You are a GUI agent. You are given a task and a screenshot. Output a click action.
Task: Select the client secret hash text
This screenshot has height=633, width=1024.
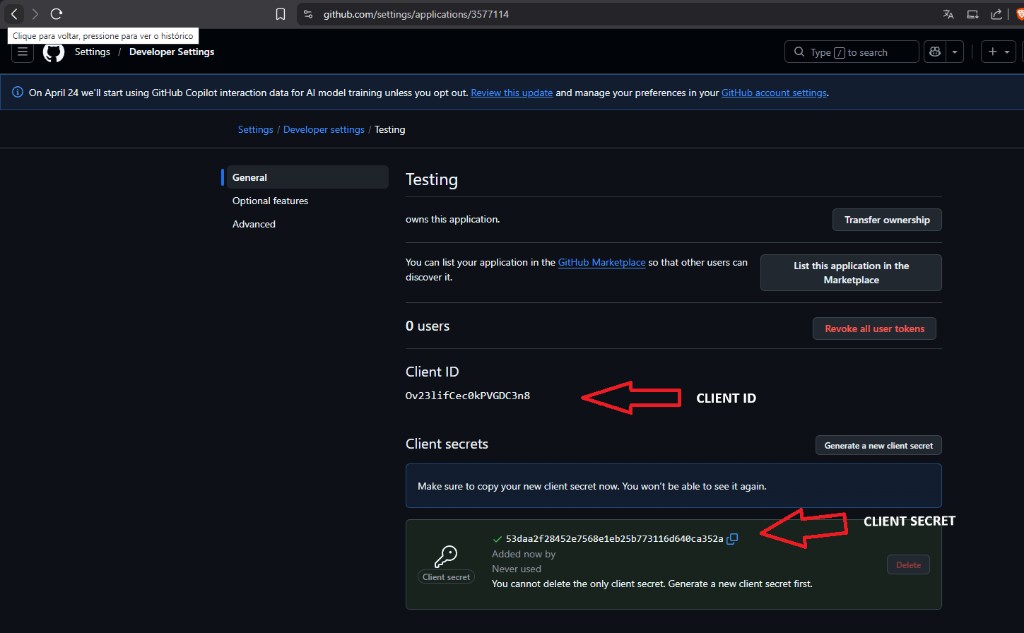coord(614,539)
